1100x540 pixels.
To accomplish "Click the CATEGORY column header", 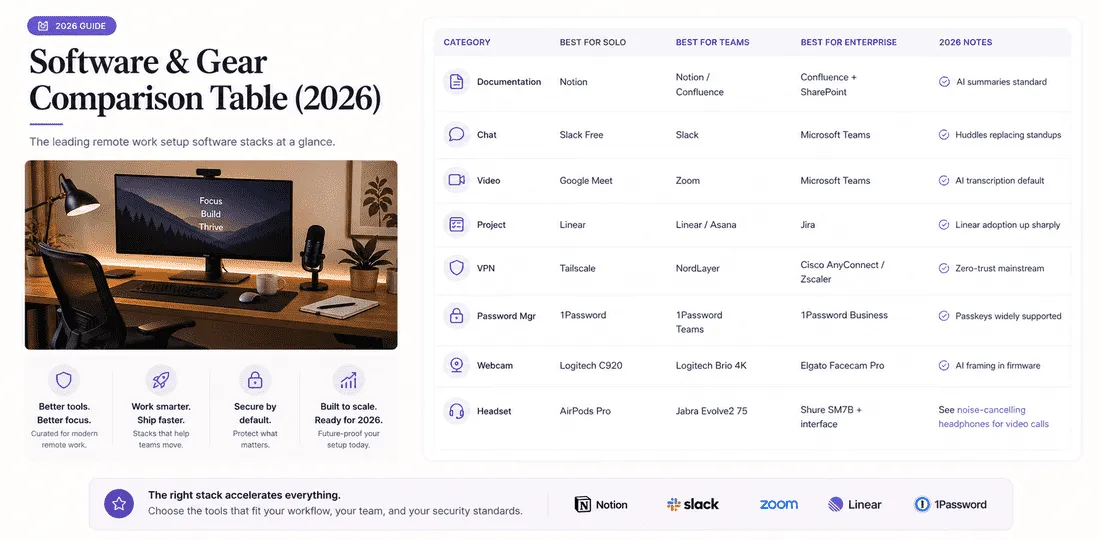I will 467,42.
